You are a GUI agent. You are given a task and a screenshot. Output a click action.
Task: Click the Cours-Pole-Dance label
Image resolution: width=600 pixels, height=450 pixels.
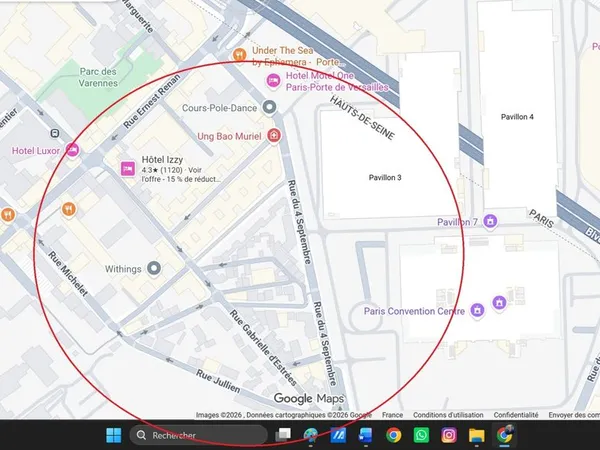point(219,108)
